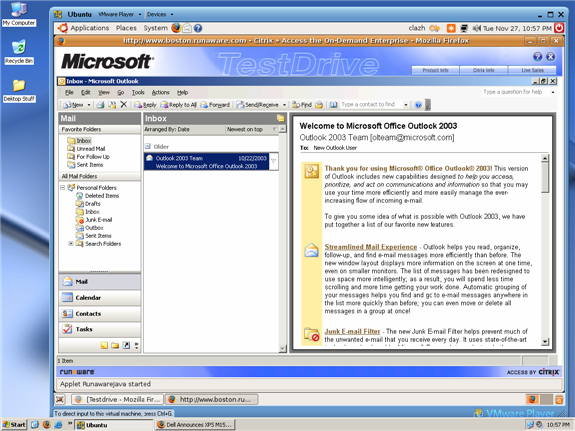The image size is (575, 431).
Task: Click the Windows Start button
Action: 14,425
